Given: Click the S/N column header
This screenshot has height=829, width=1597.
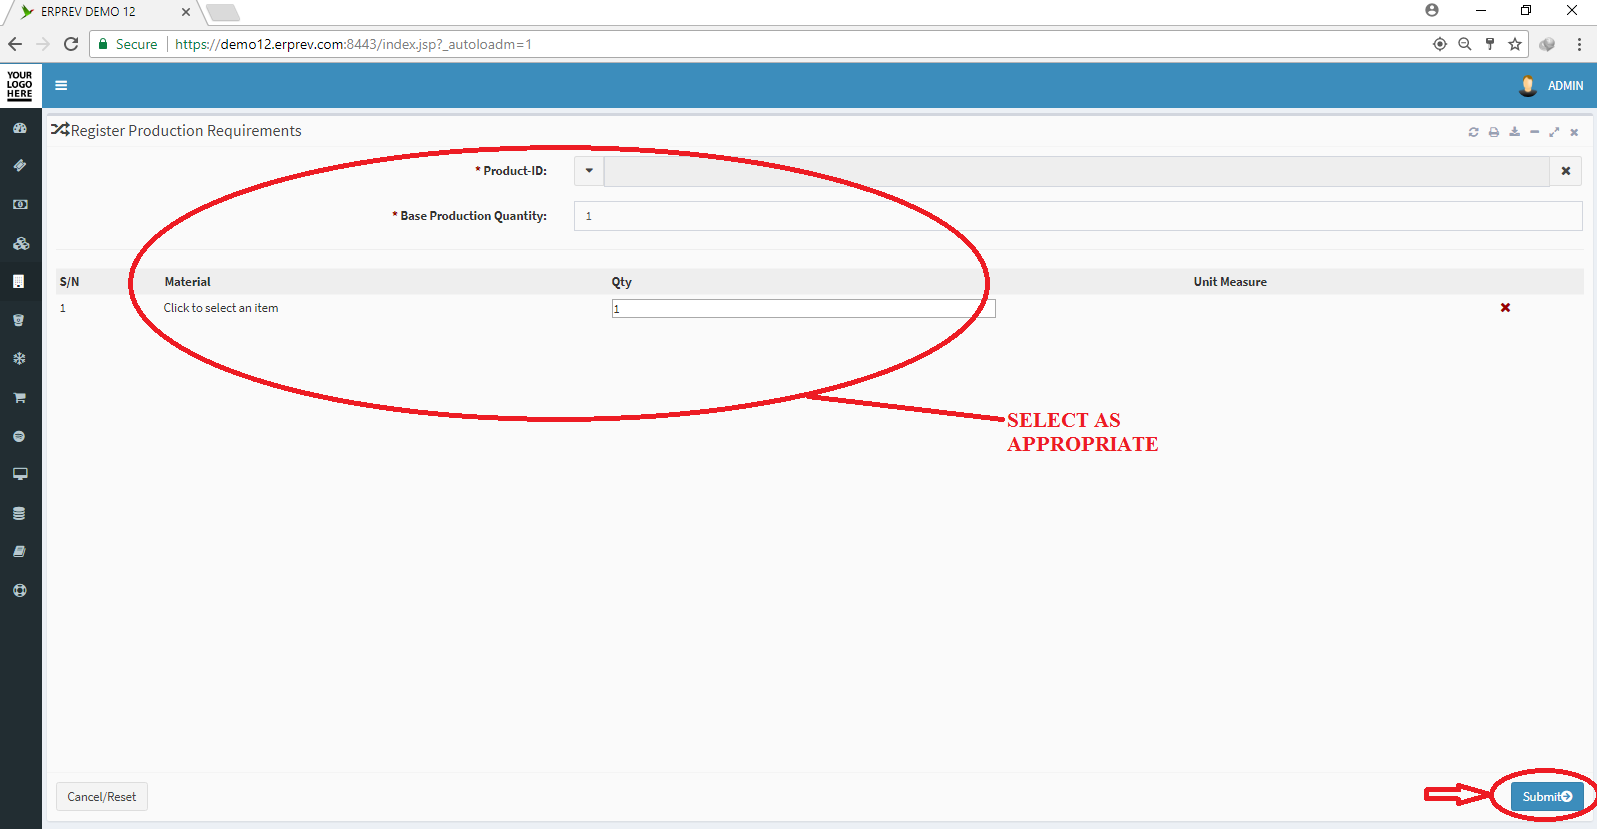Looking at the screenshot, I should (x=69, y=282).
